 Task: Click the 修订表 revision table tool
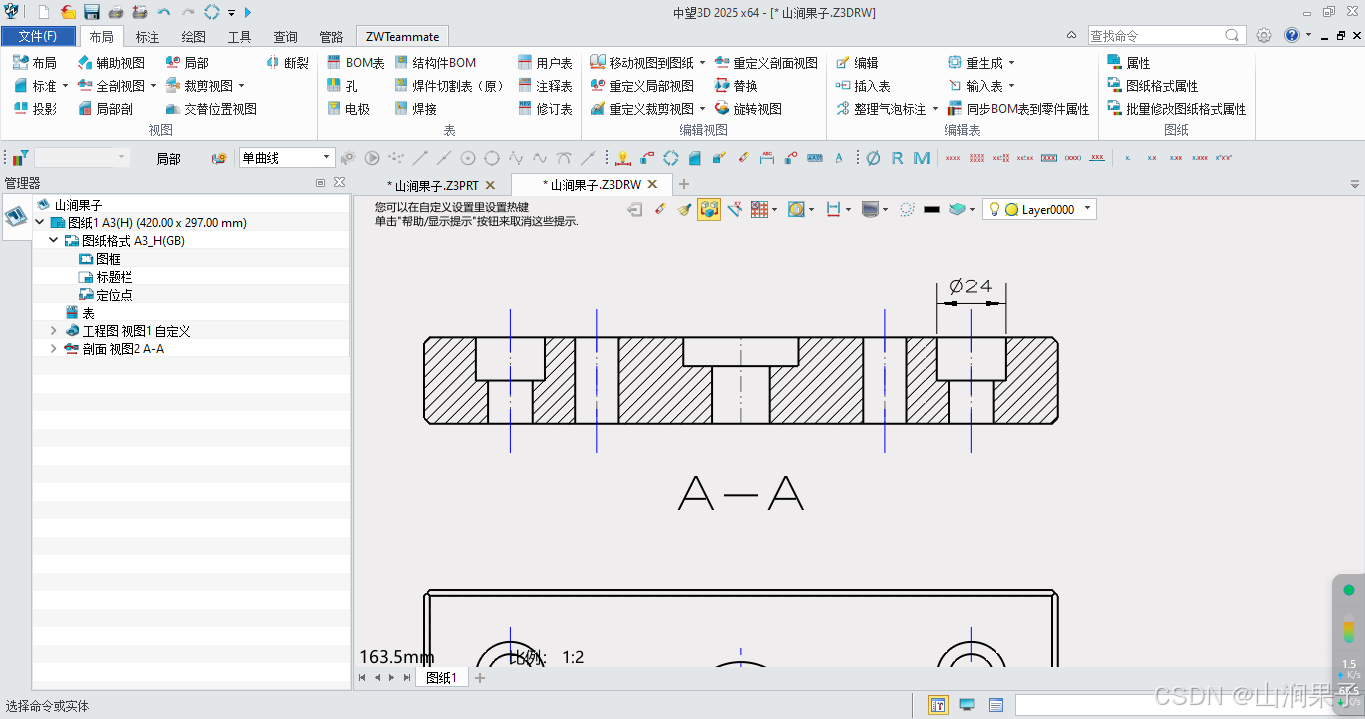point(546,109)
